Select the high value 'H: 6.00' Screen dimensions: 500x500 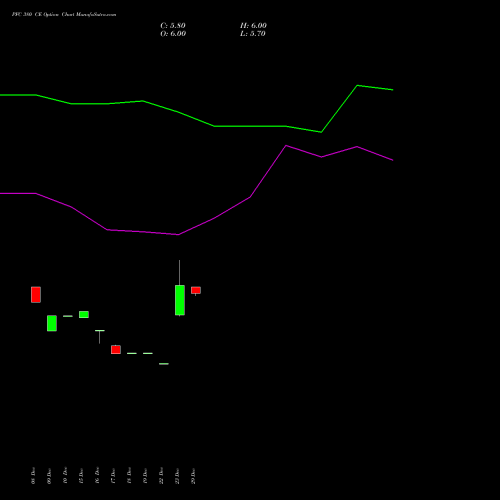click(253, 26)
